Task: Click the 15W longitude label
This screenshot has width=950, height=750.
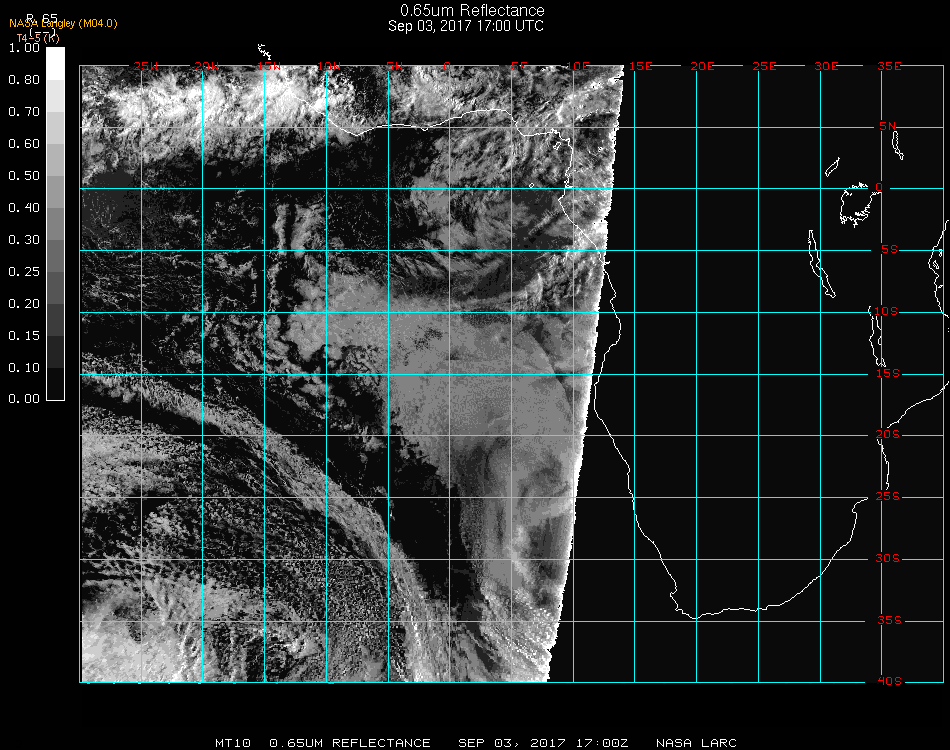Action: [x=268, y=66]
